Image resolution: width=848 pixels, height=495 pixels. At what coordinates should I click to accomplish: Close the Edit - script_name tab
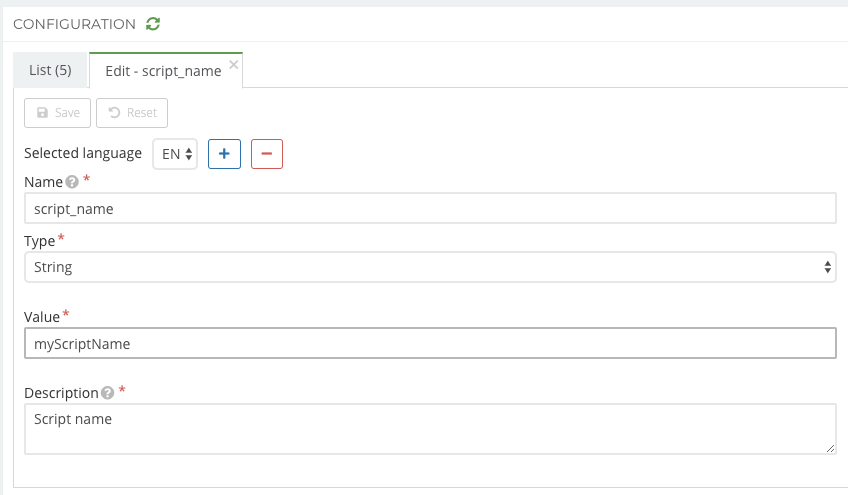[x=233, y=64]
